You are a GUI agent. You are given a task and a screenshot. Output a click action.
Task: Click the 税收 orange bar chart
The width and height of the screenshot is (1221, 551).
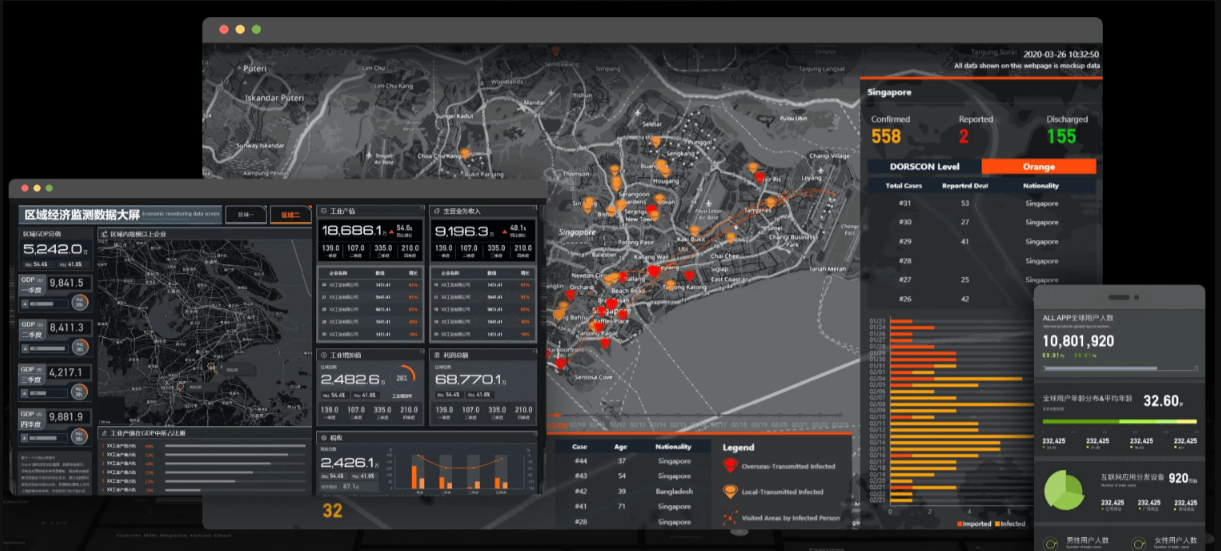(458, 472)
